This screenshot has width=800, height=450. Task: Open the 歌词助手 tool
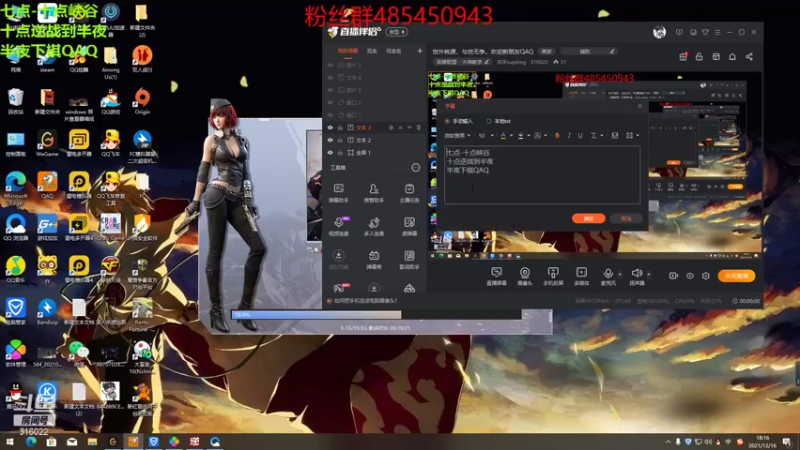pyautogui.click(x=409, y=259)
